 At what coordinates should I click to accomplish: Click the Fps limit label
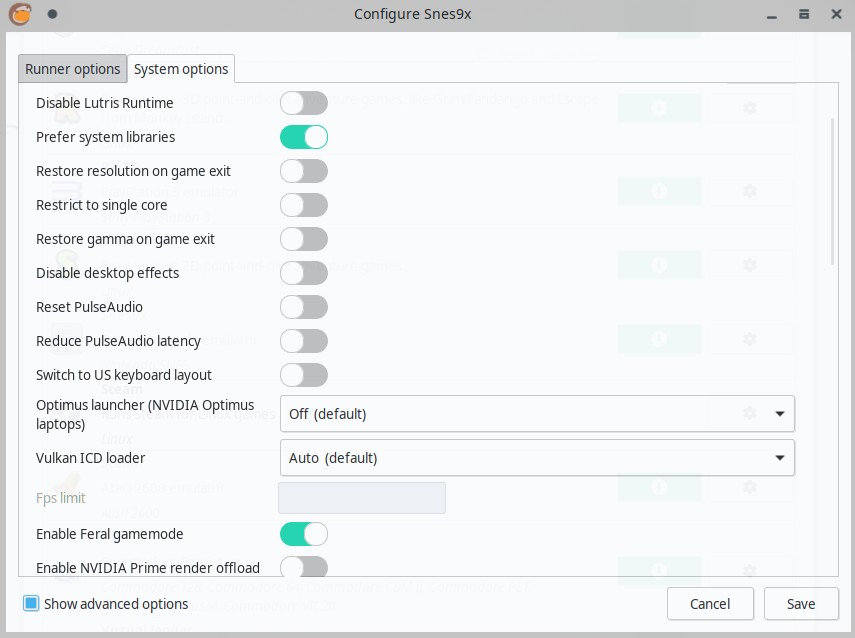pyautogui.click(x=61, y=498)
